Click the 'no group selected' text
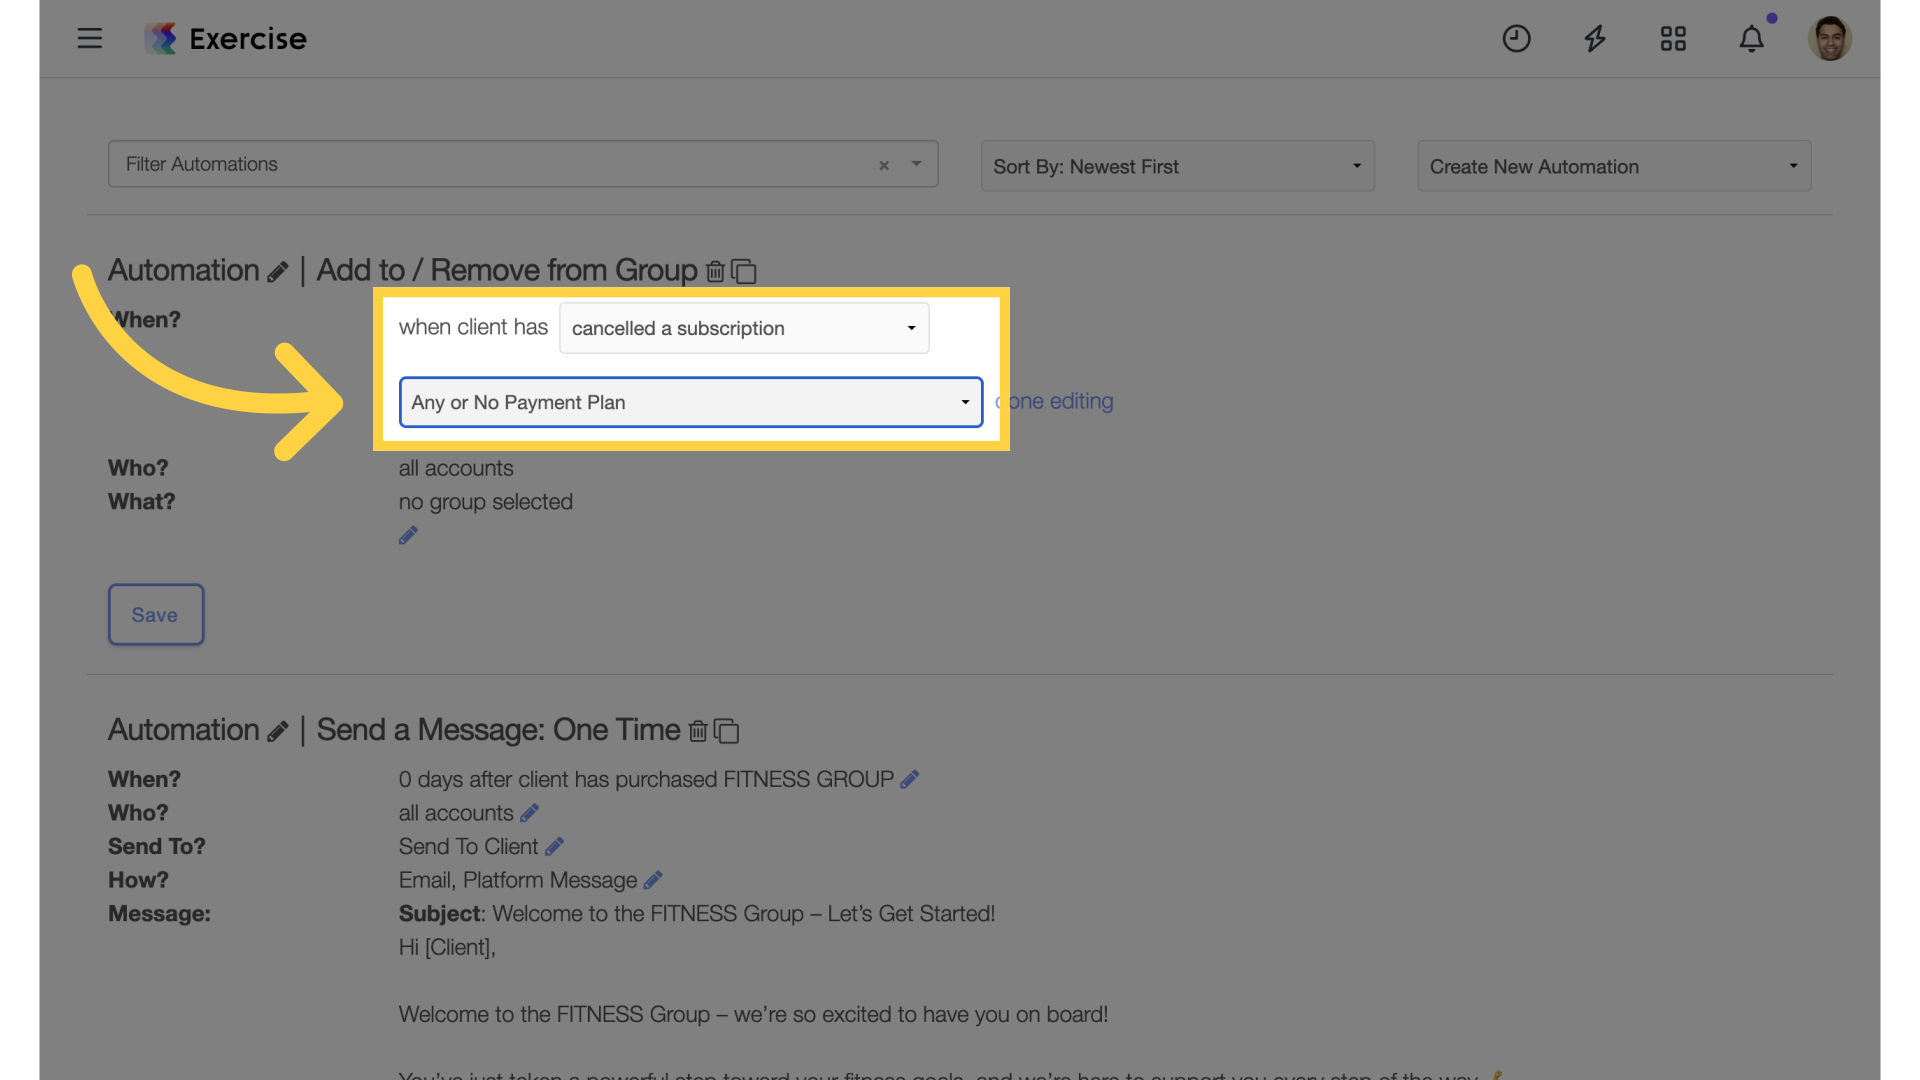This screenshot has height=1080, width=1920. click(x=486, y=502)
